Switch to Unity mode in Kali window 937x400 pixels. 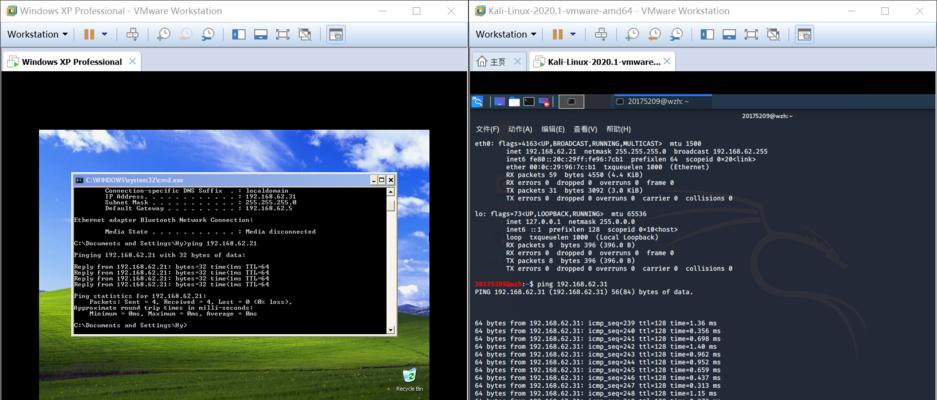(x=773, y=34)
